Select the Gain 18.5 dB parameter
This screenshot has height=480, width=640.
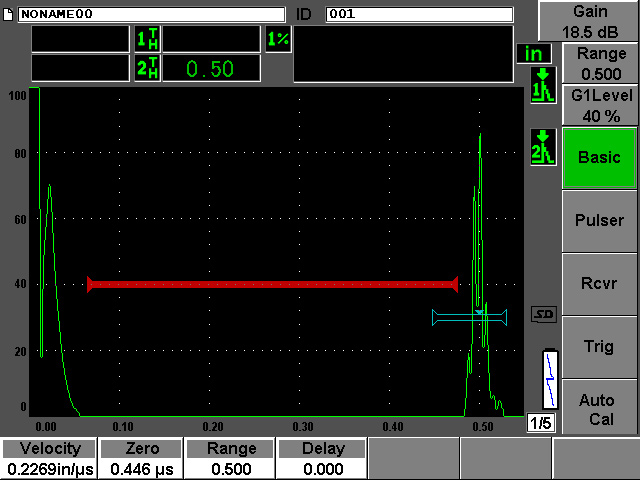click(x=599, y=20)
